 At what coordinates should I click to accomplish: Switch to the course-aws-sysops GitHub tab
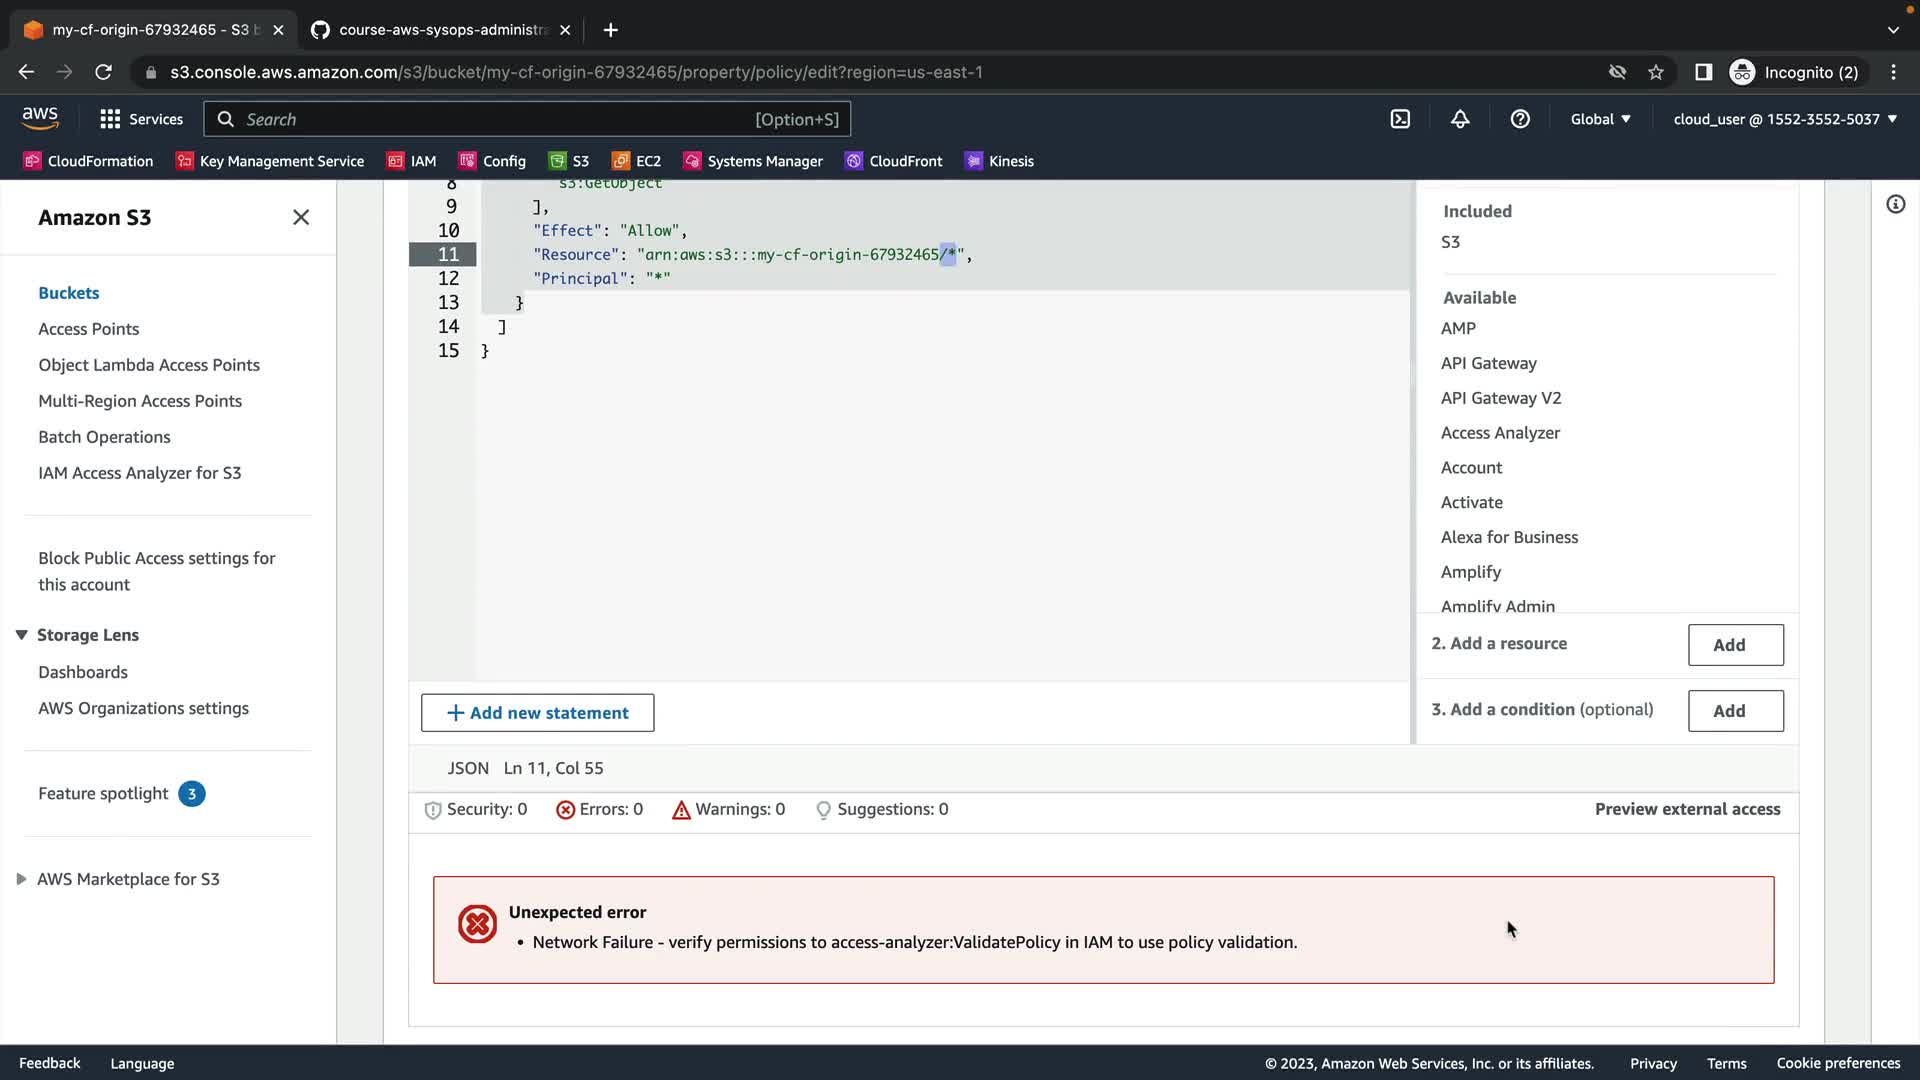pyautogui.click(x=440, y=30)
